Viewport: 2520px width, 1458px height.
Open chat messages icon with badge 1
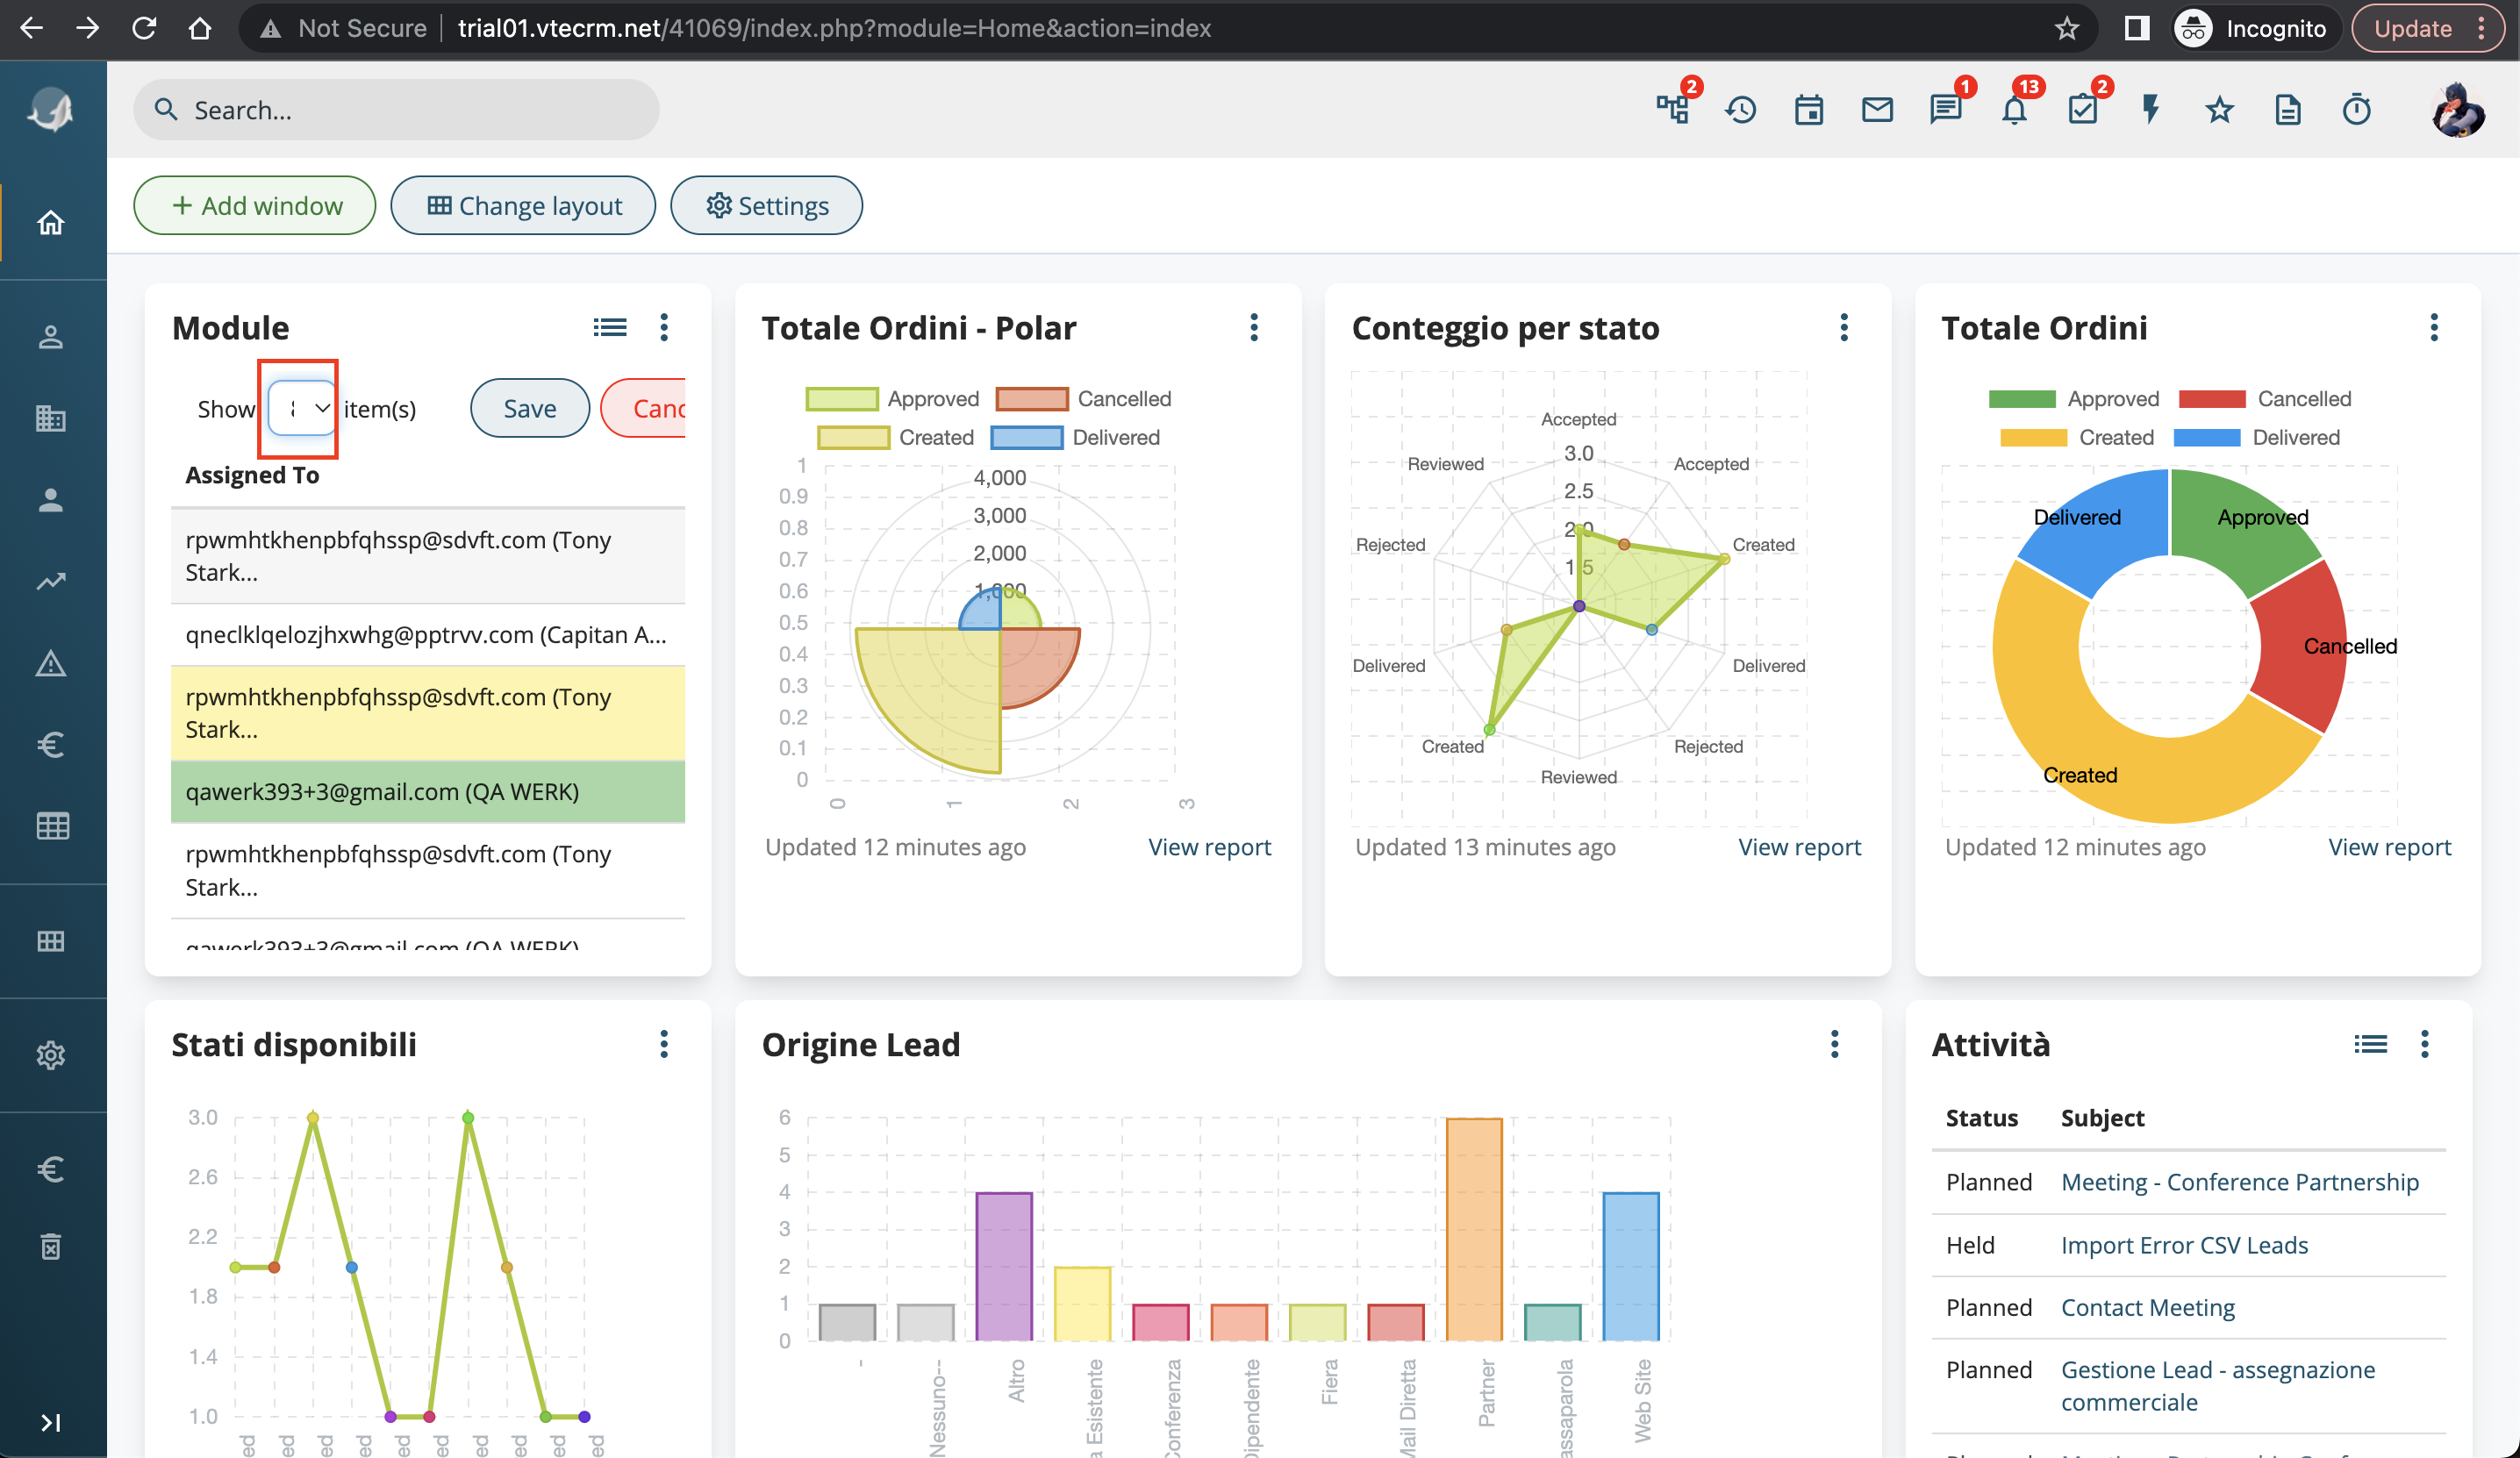point(1945,109)
